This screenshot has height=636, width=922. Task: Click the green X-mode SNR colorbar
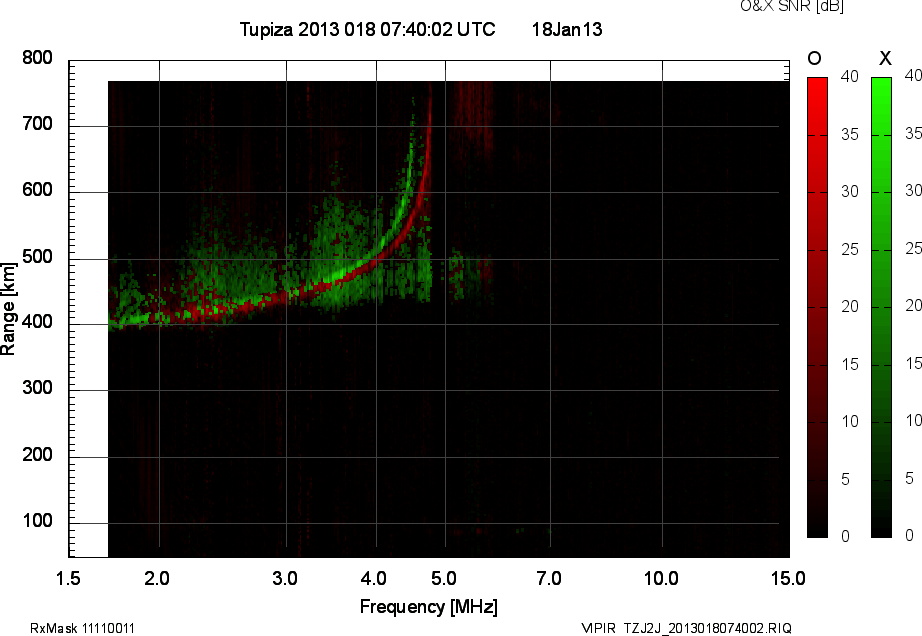[881, 307]
